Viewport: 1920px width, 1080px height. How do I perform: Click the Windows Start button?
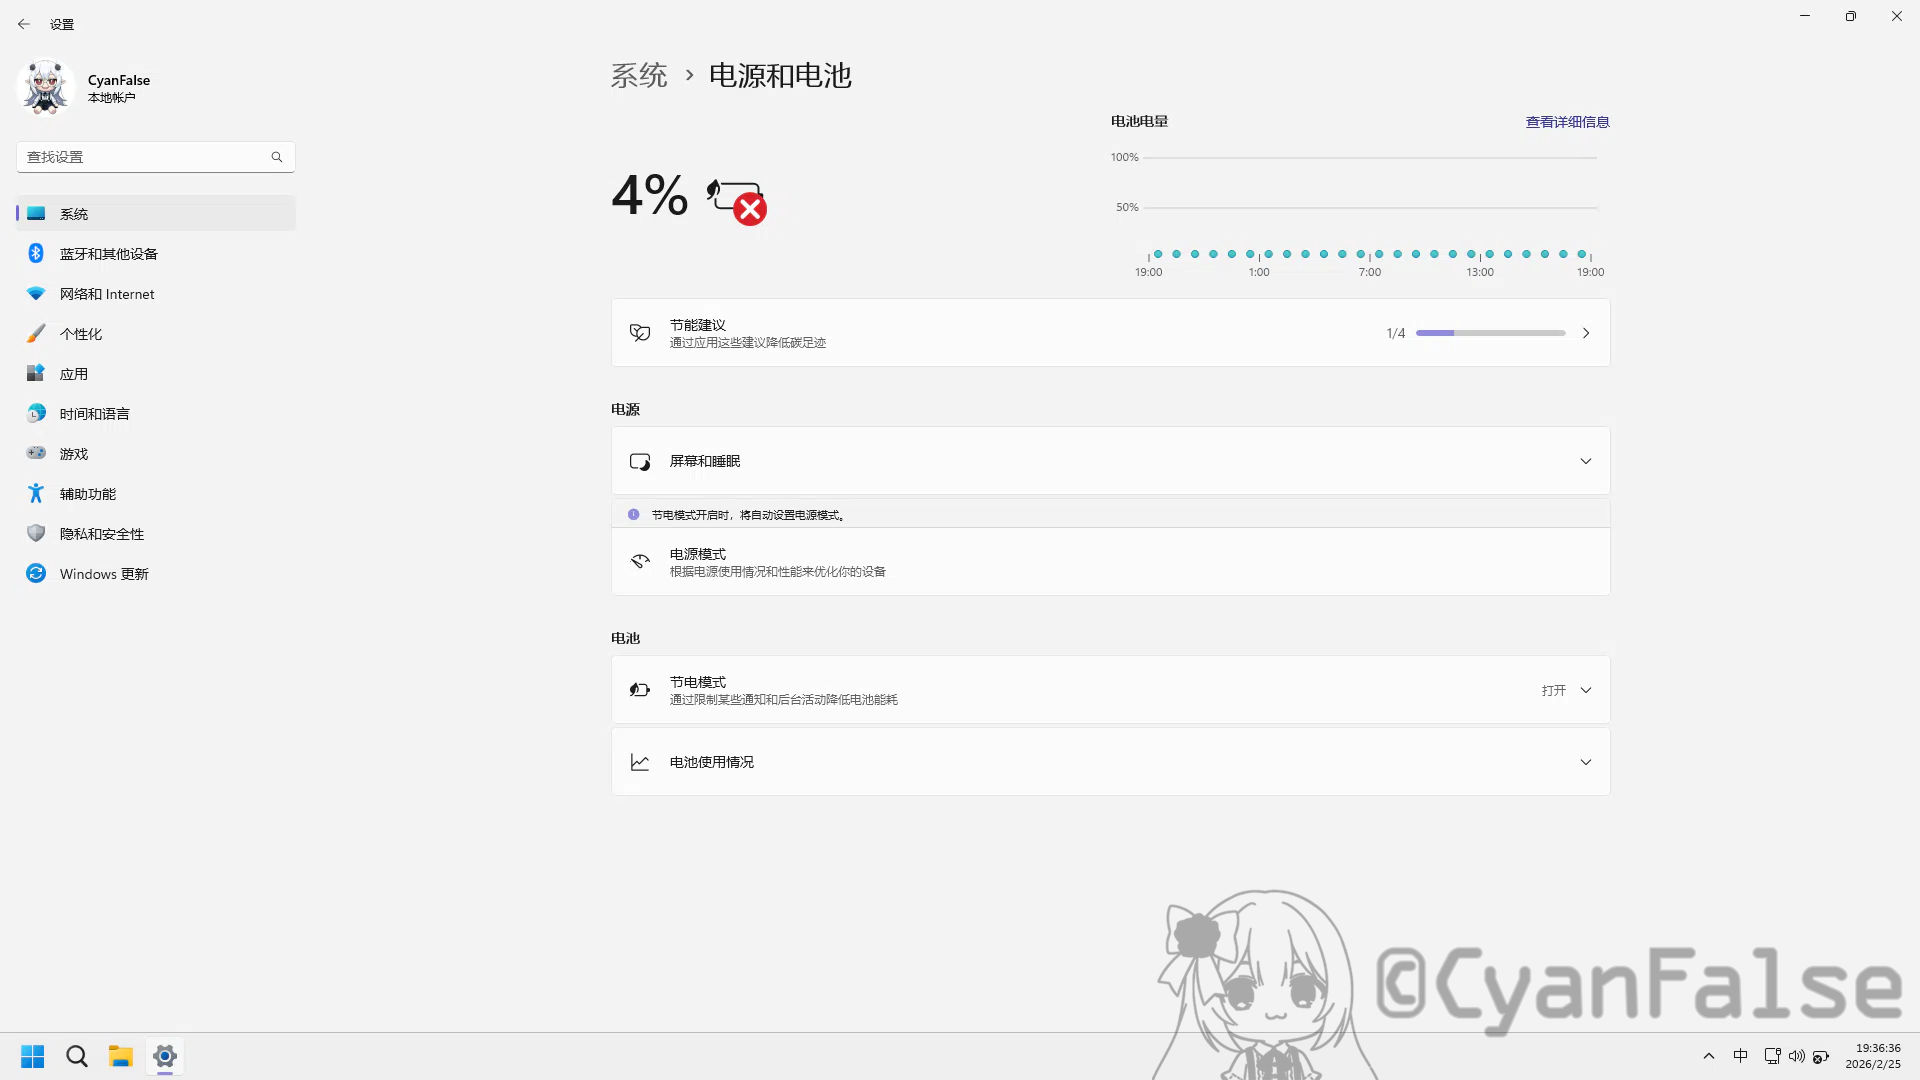tap(32, 1055)
